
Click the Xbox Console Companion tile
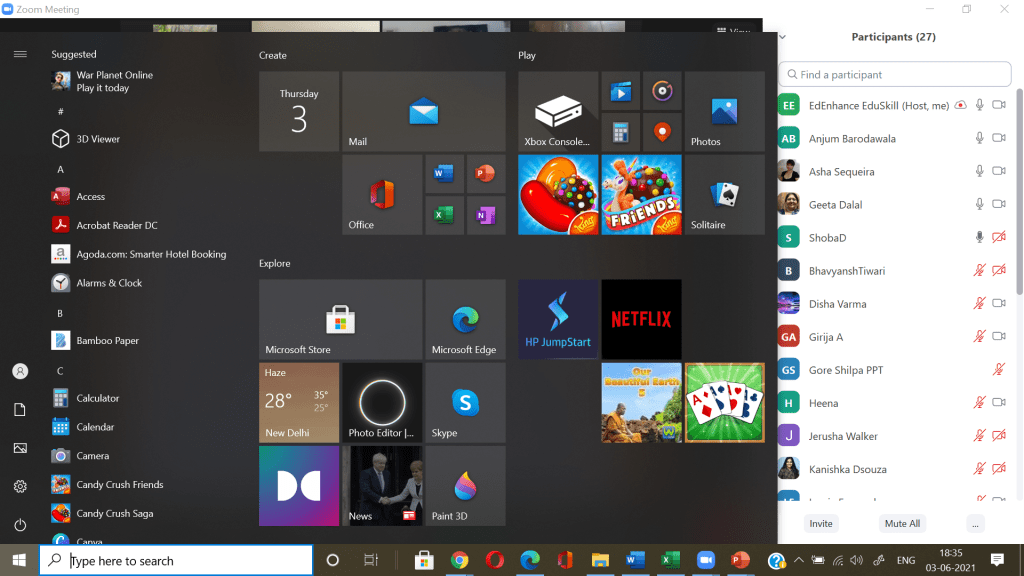click(558, 112)
